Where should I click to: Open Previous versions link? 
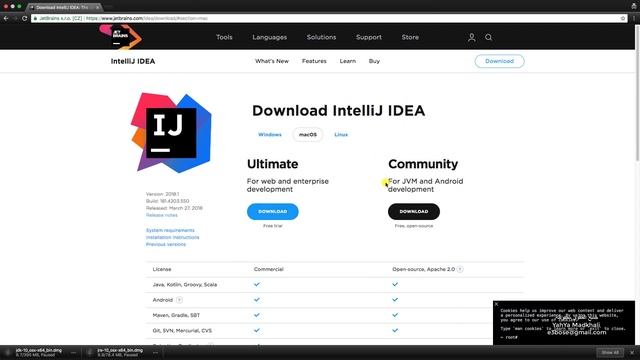[166, 244]
